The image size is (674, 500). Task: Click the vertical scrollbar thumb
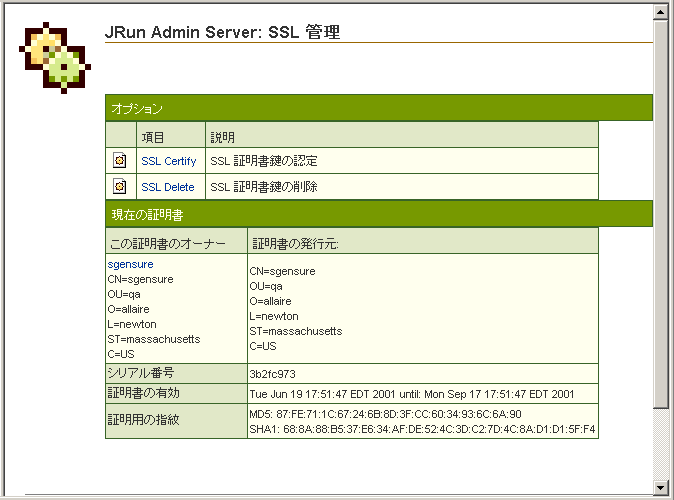[x=660, y=214]
